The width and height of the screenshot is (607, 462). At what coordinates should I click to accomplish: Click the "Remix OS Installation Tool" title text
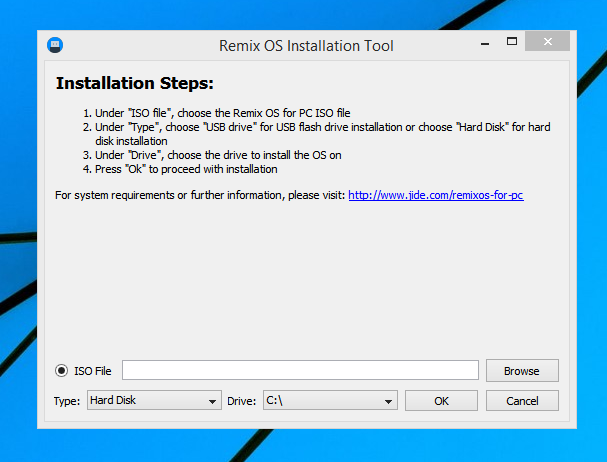306,46
